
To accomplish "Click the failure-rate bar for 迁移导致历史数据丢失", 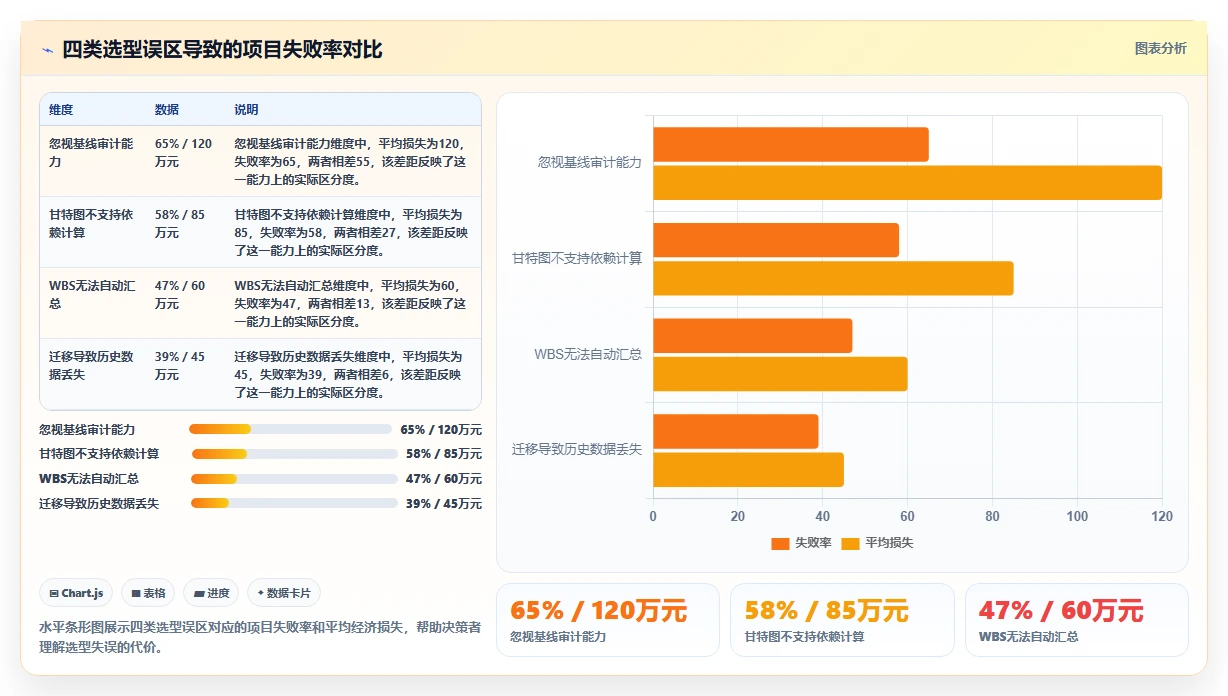I will 736,431.
